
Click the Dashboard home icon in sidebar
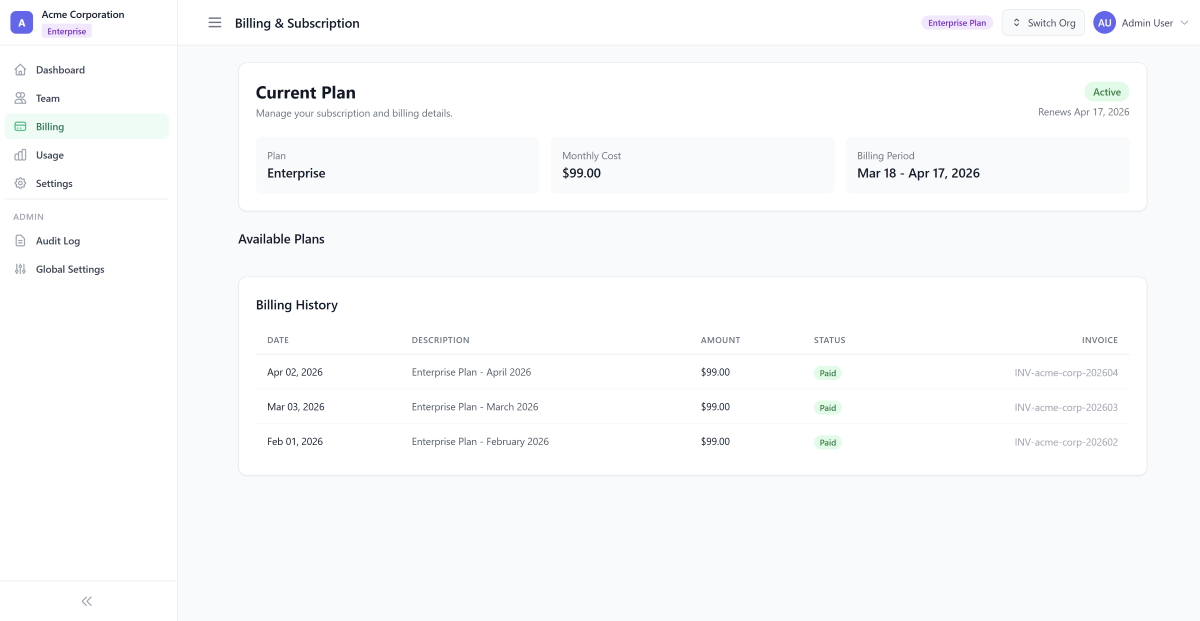[21, 70]
